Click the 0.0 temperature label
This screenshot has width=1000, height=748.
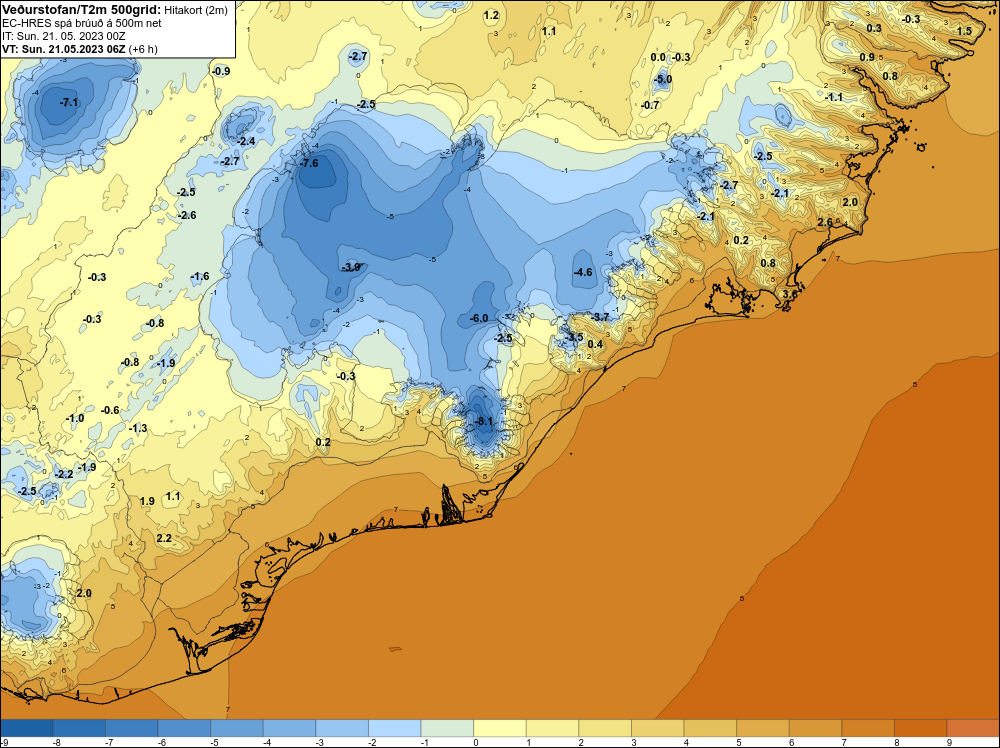[x=658, y=57]
